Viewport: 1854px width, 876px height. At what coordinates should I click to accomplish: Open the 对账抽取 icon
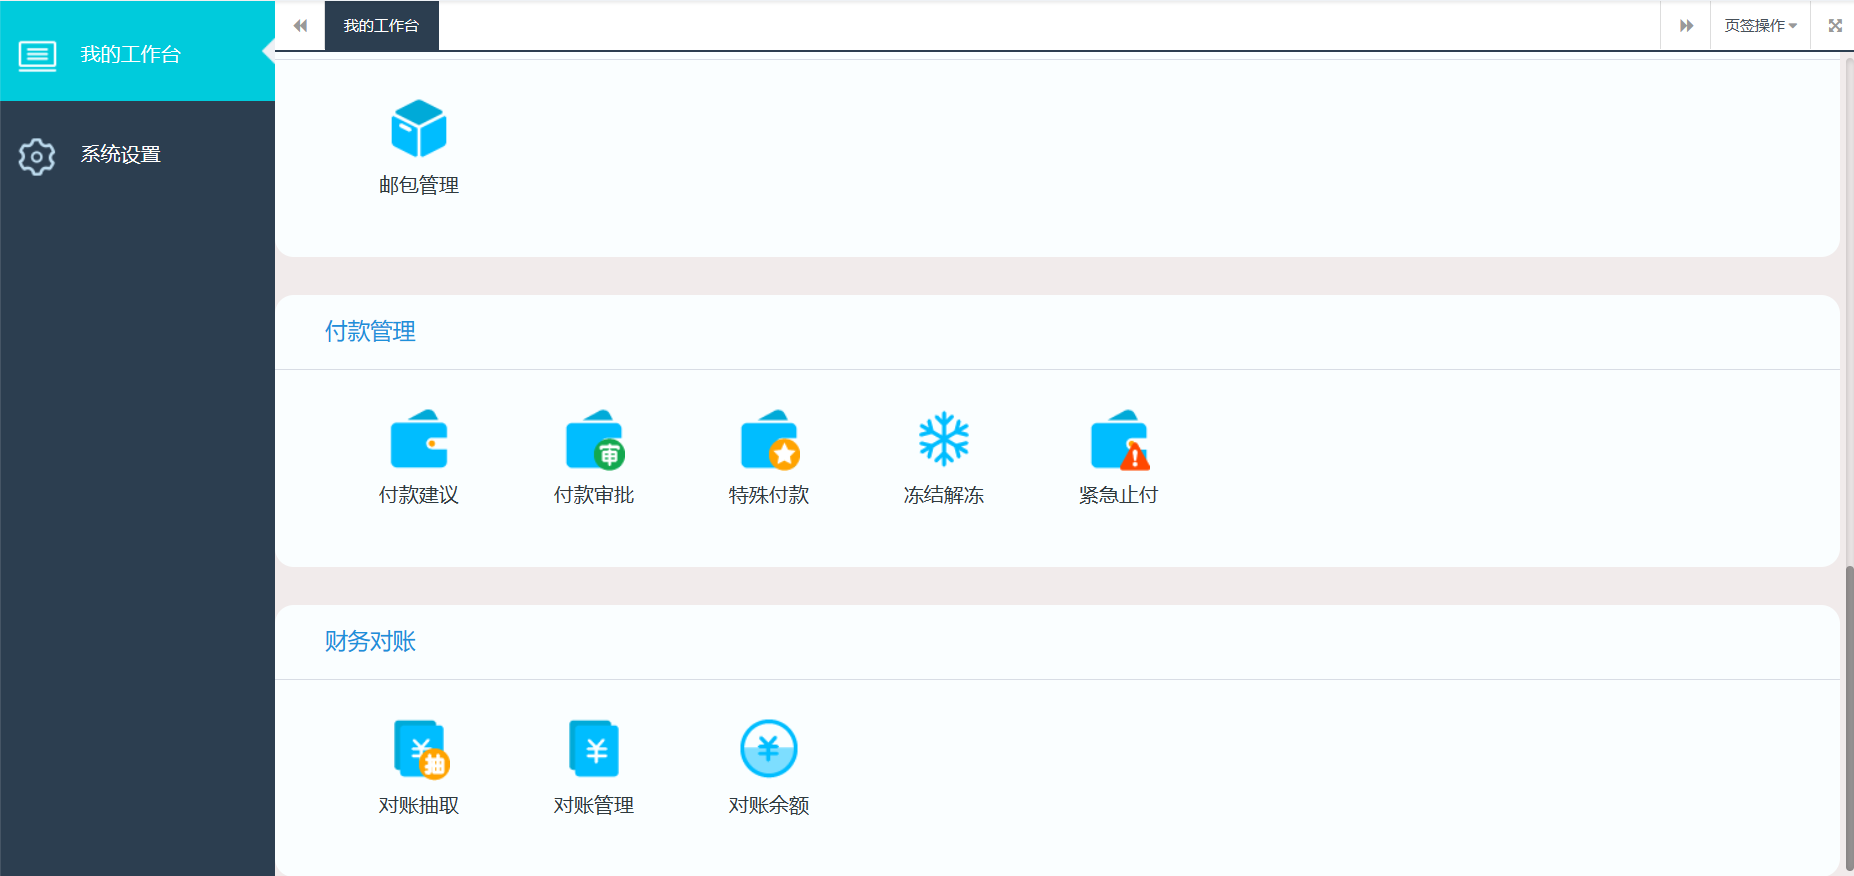[421, 749]
